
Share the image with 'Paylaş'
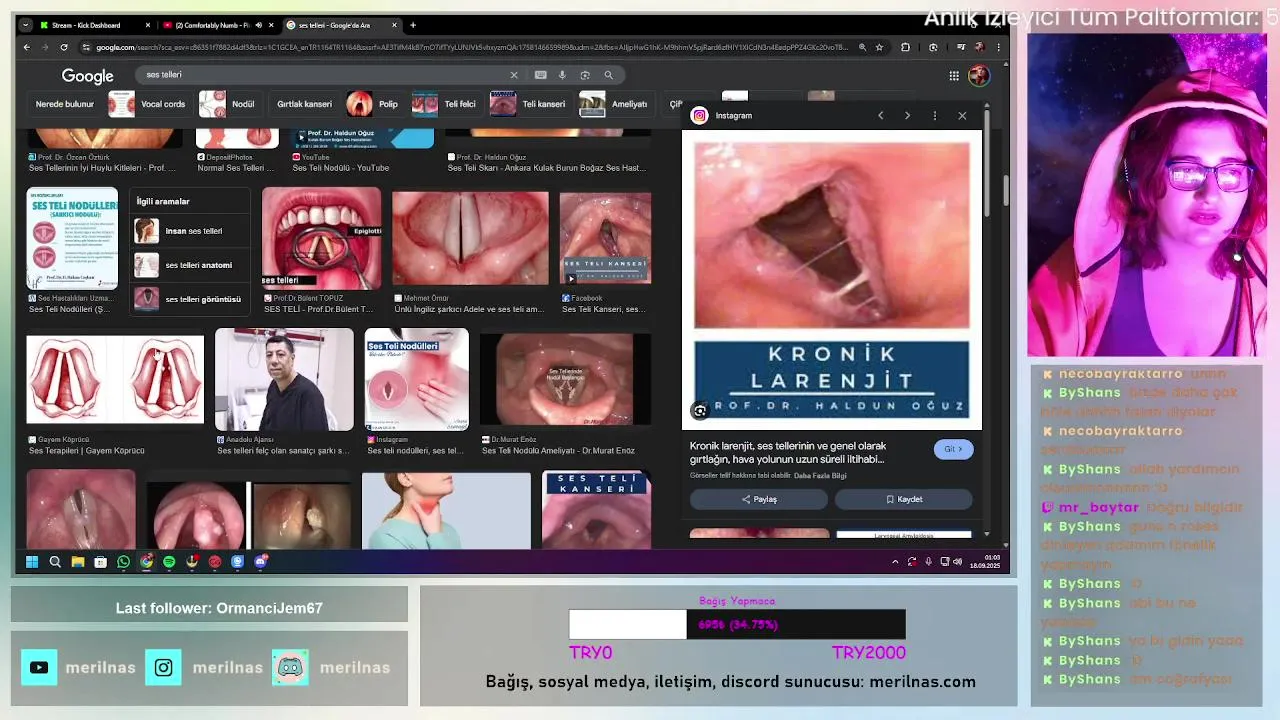[759, 499]
